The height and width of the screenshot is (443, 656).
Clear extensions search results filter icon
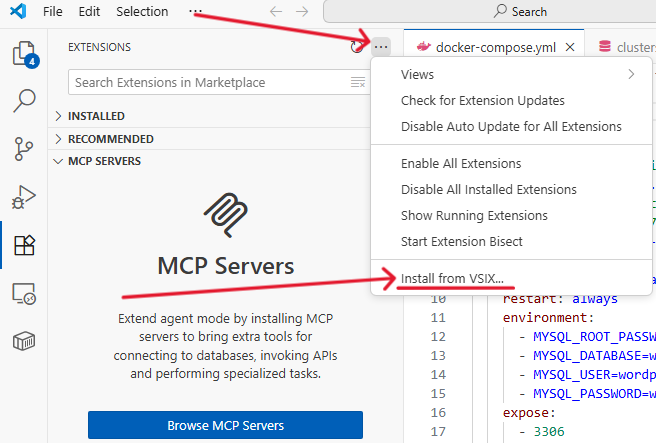358,82
